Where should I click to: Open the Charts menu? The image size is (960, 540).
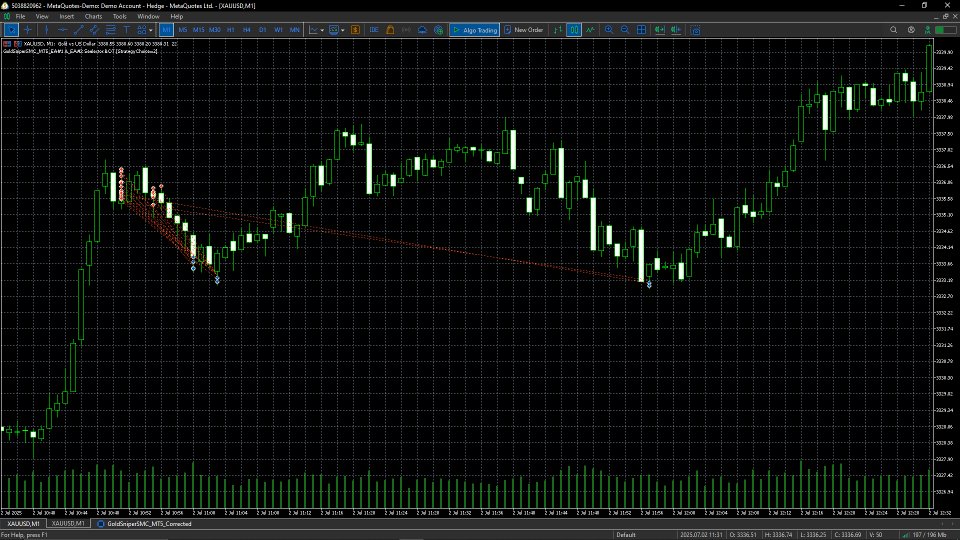(x=93, y=17)
